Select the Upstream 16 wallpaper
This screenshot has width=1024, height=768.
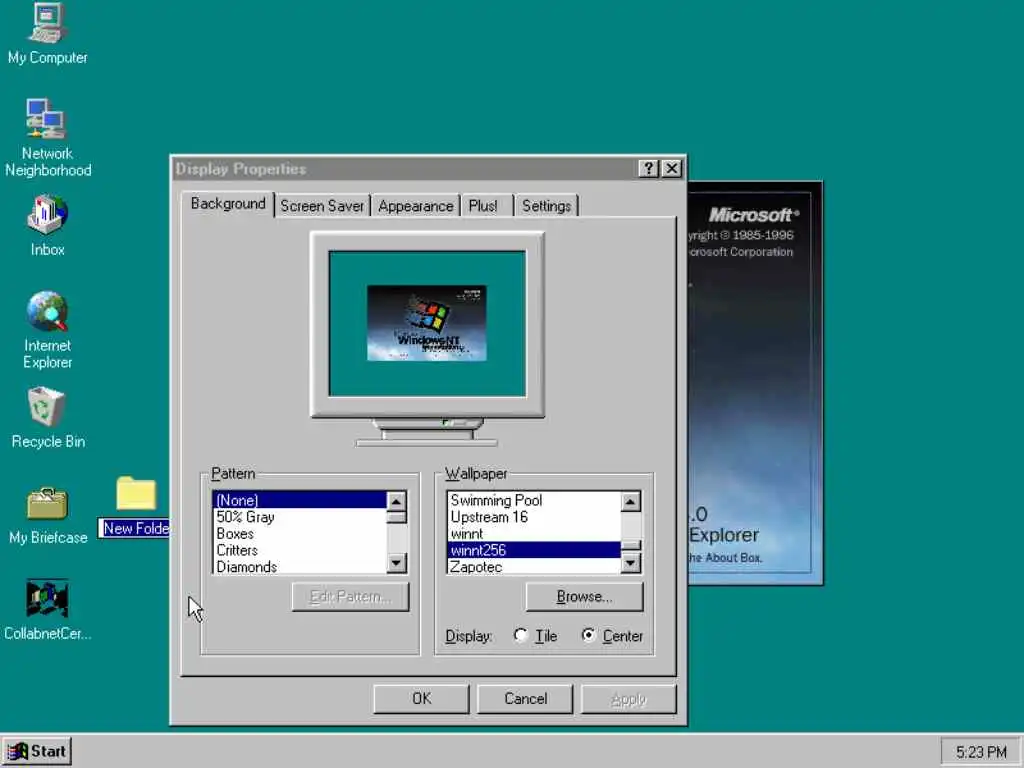pos(534,517)
